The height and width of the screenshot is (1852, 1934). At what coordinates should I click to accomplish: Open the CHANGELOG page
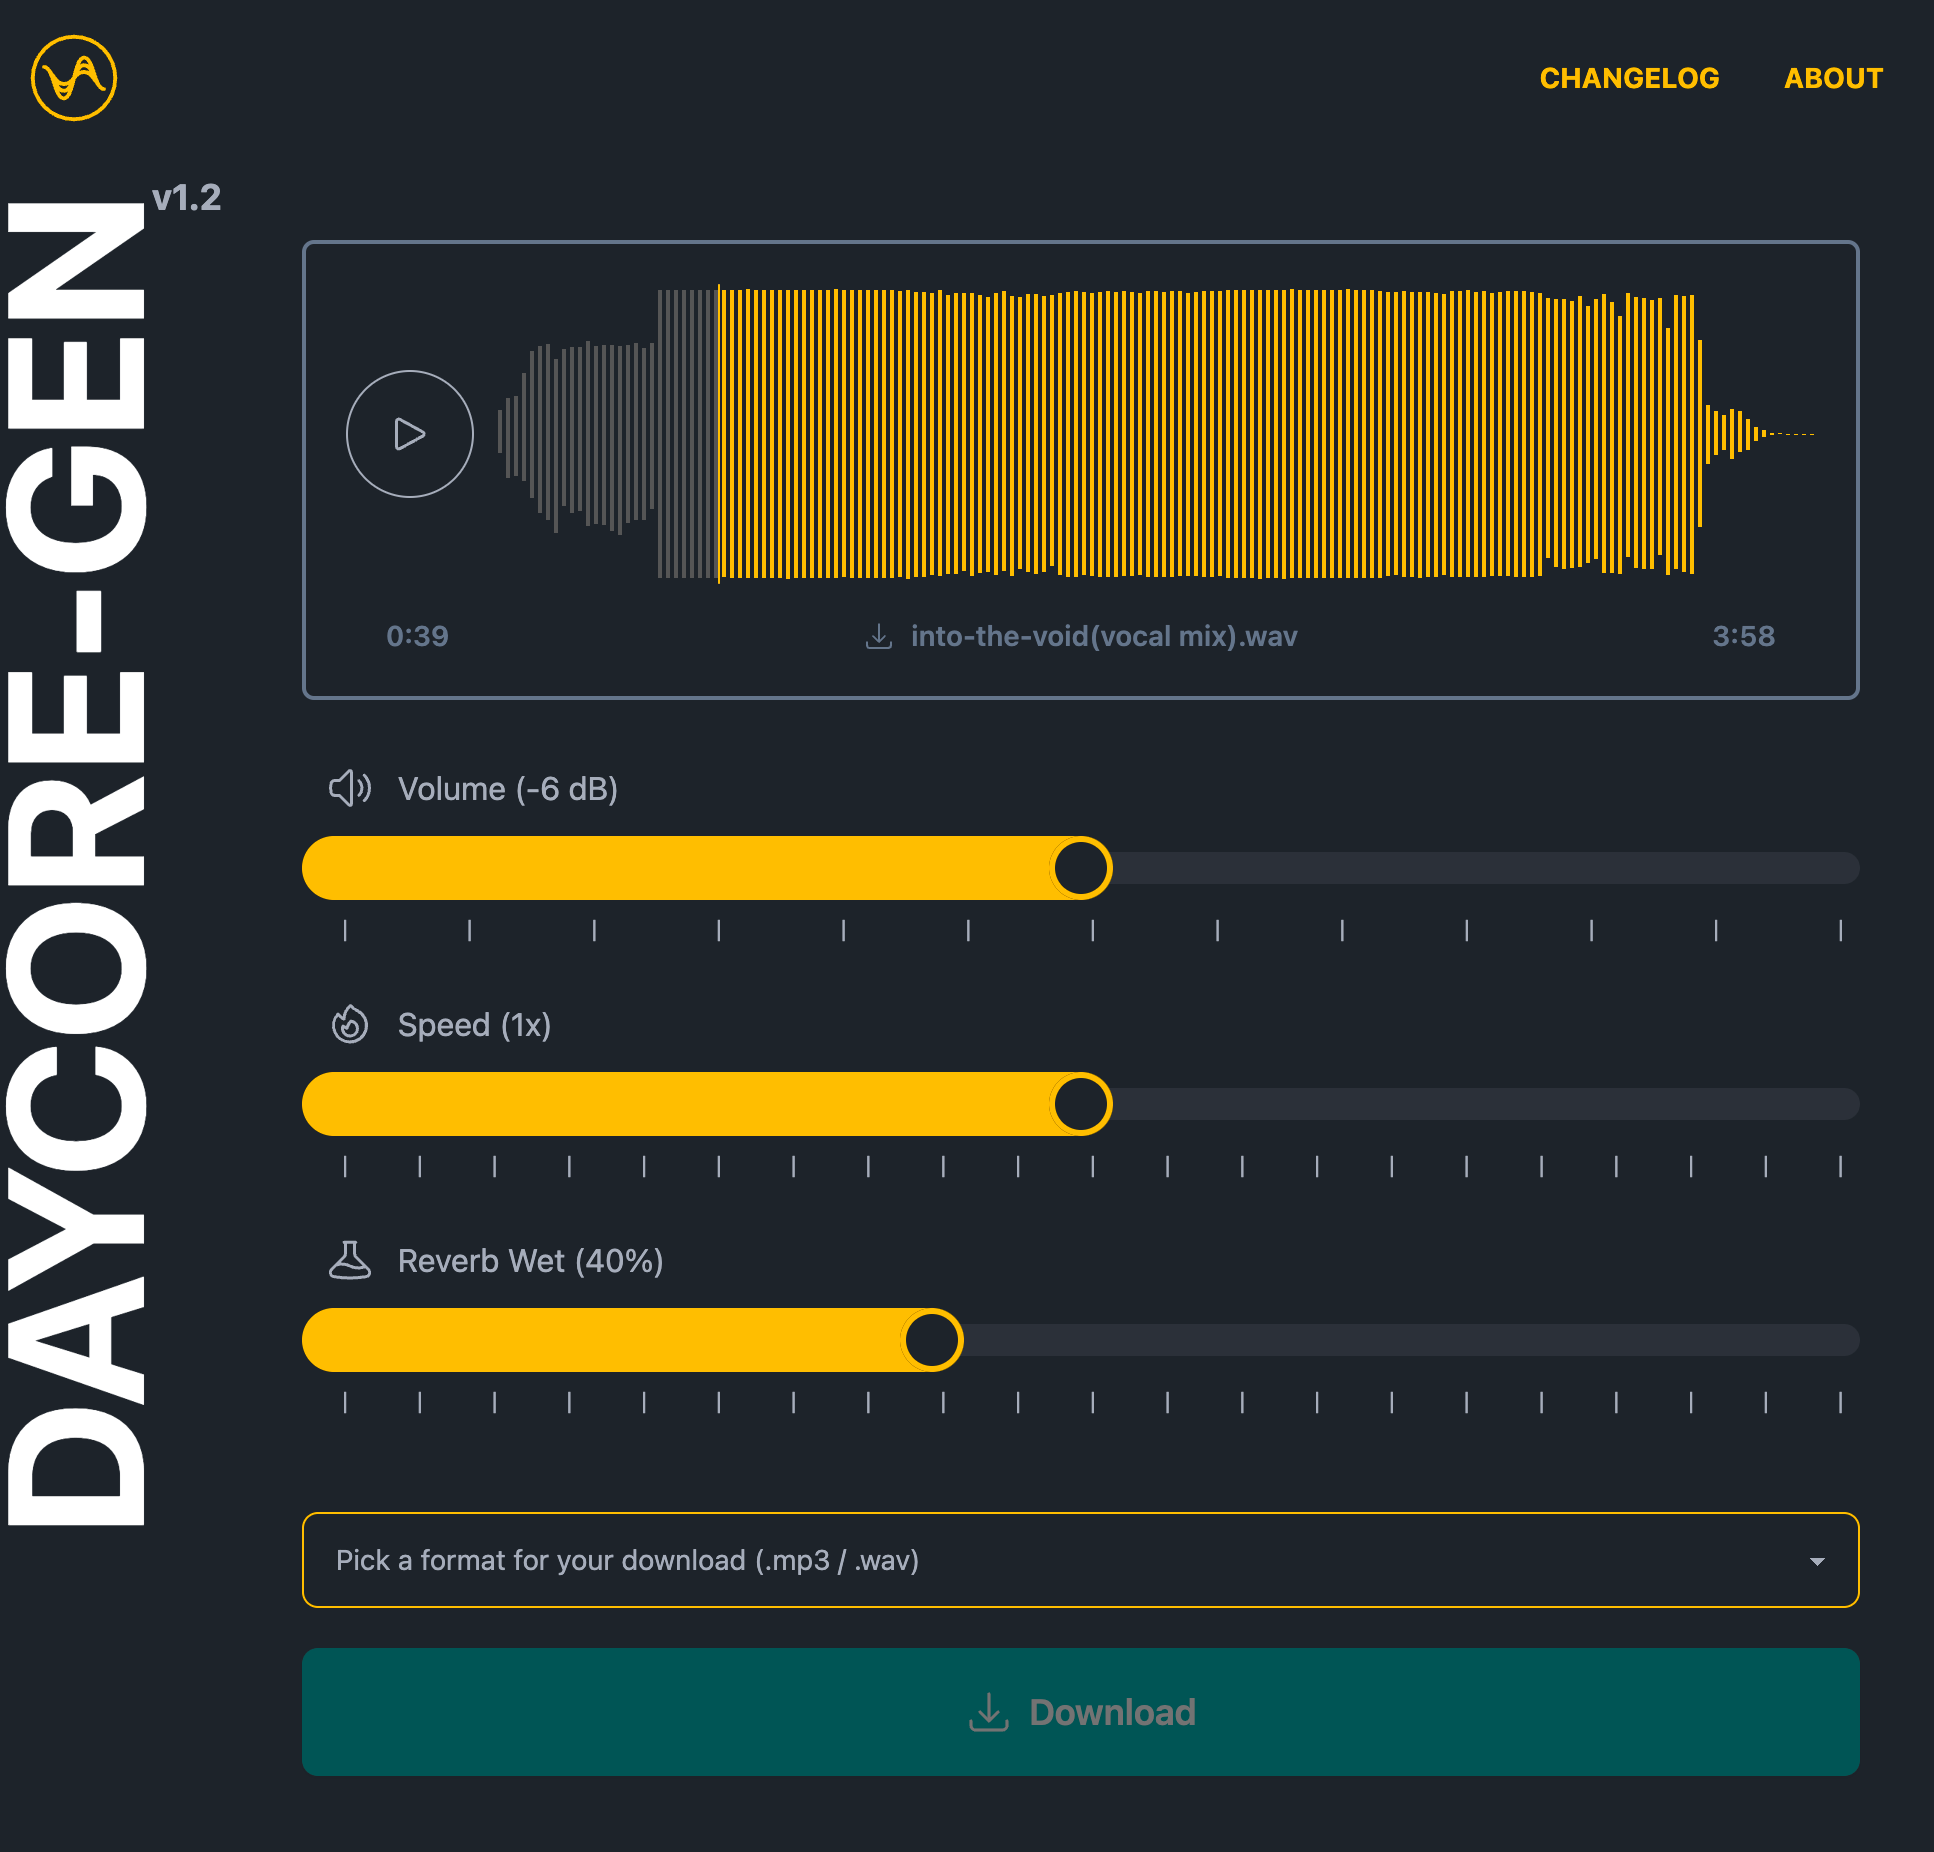click(x=1630, y=78)
